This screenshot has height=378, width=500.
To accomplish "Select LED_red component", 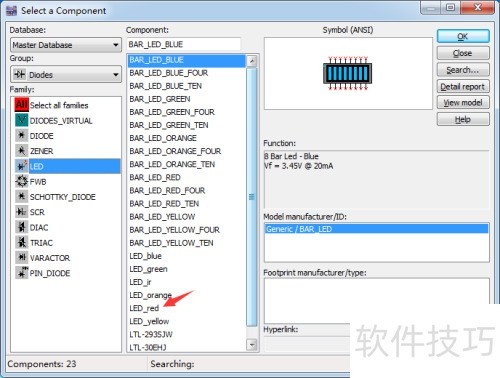I will click(x=144, y=308).
